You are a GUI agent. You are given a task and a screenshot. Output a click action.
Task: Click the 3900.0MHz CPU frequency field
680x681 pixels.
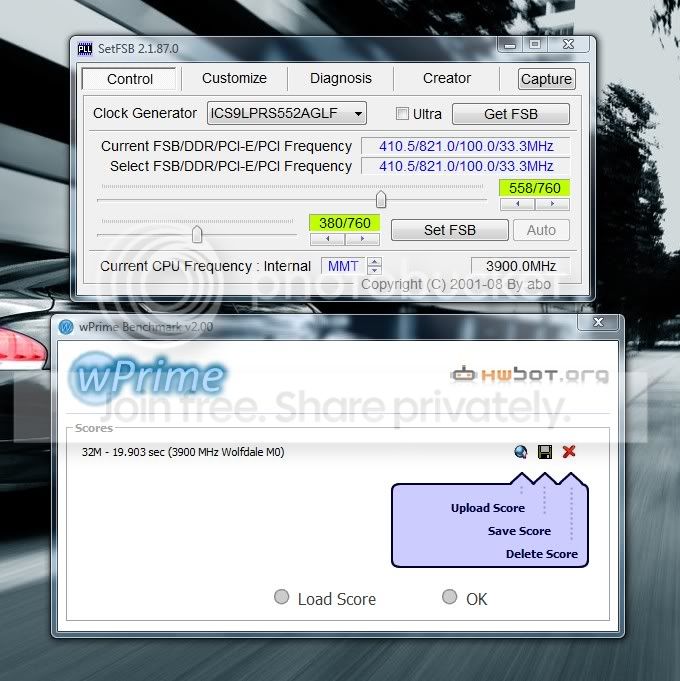[x=520, y=266]
